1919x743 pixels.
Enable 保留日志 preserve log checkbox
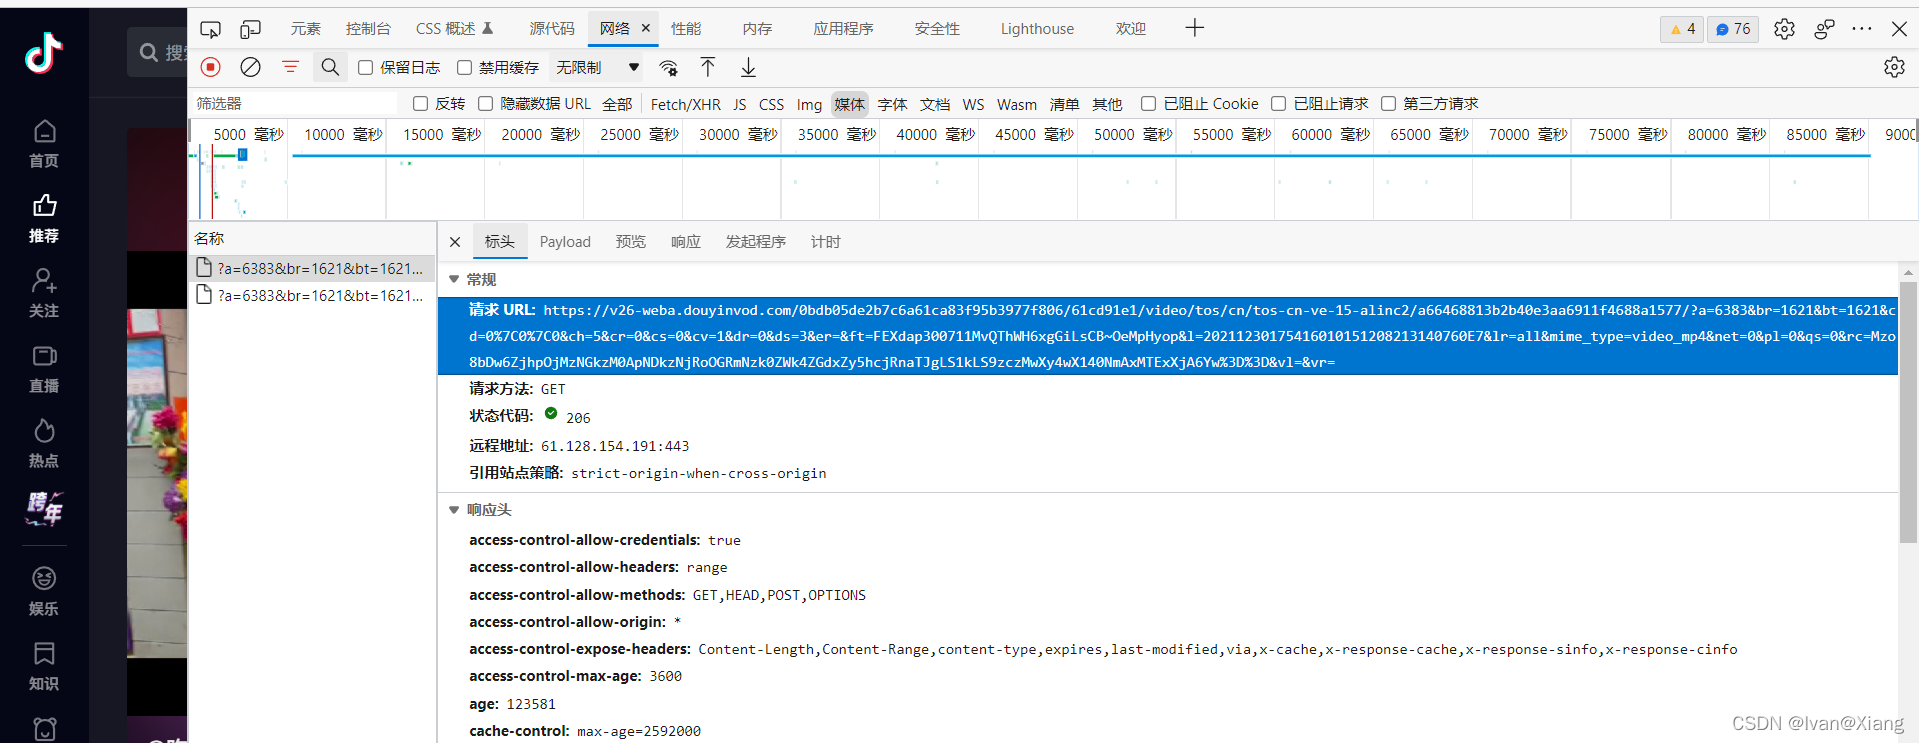coord(366,67)
